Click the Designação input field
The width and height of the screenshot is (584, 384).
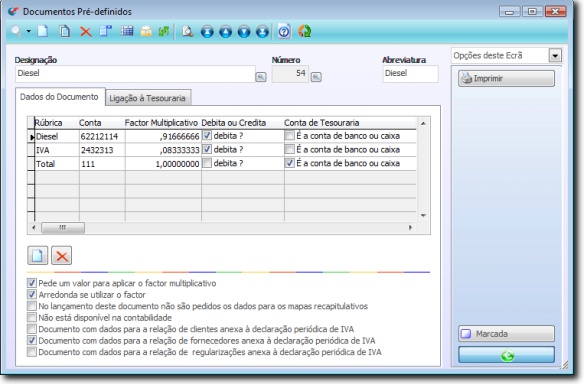(135, 74)
